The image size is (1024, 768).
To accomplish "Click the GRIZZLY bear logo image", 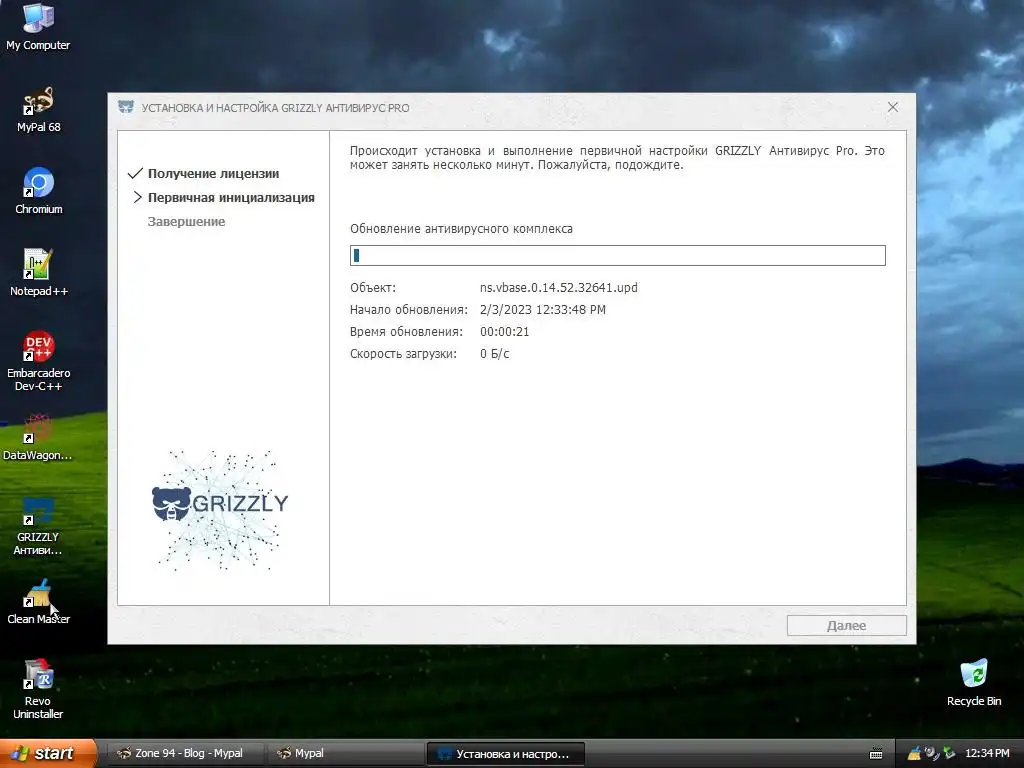I will coord(219,509).
